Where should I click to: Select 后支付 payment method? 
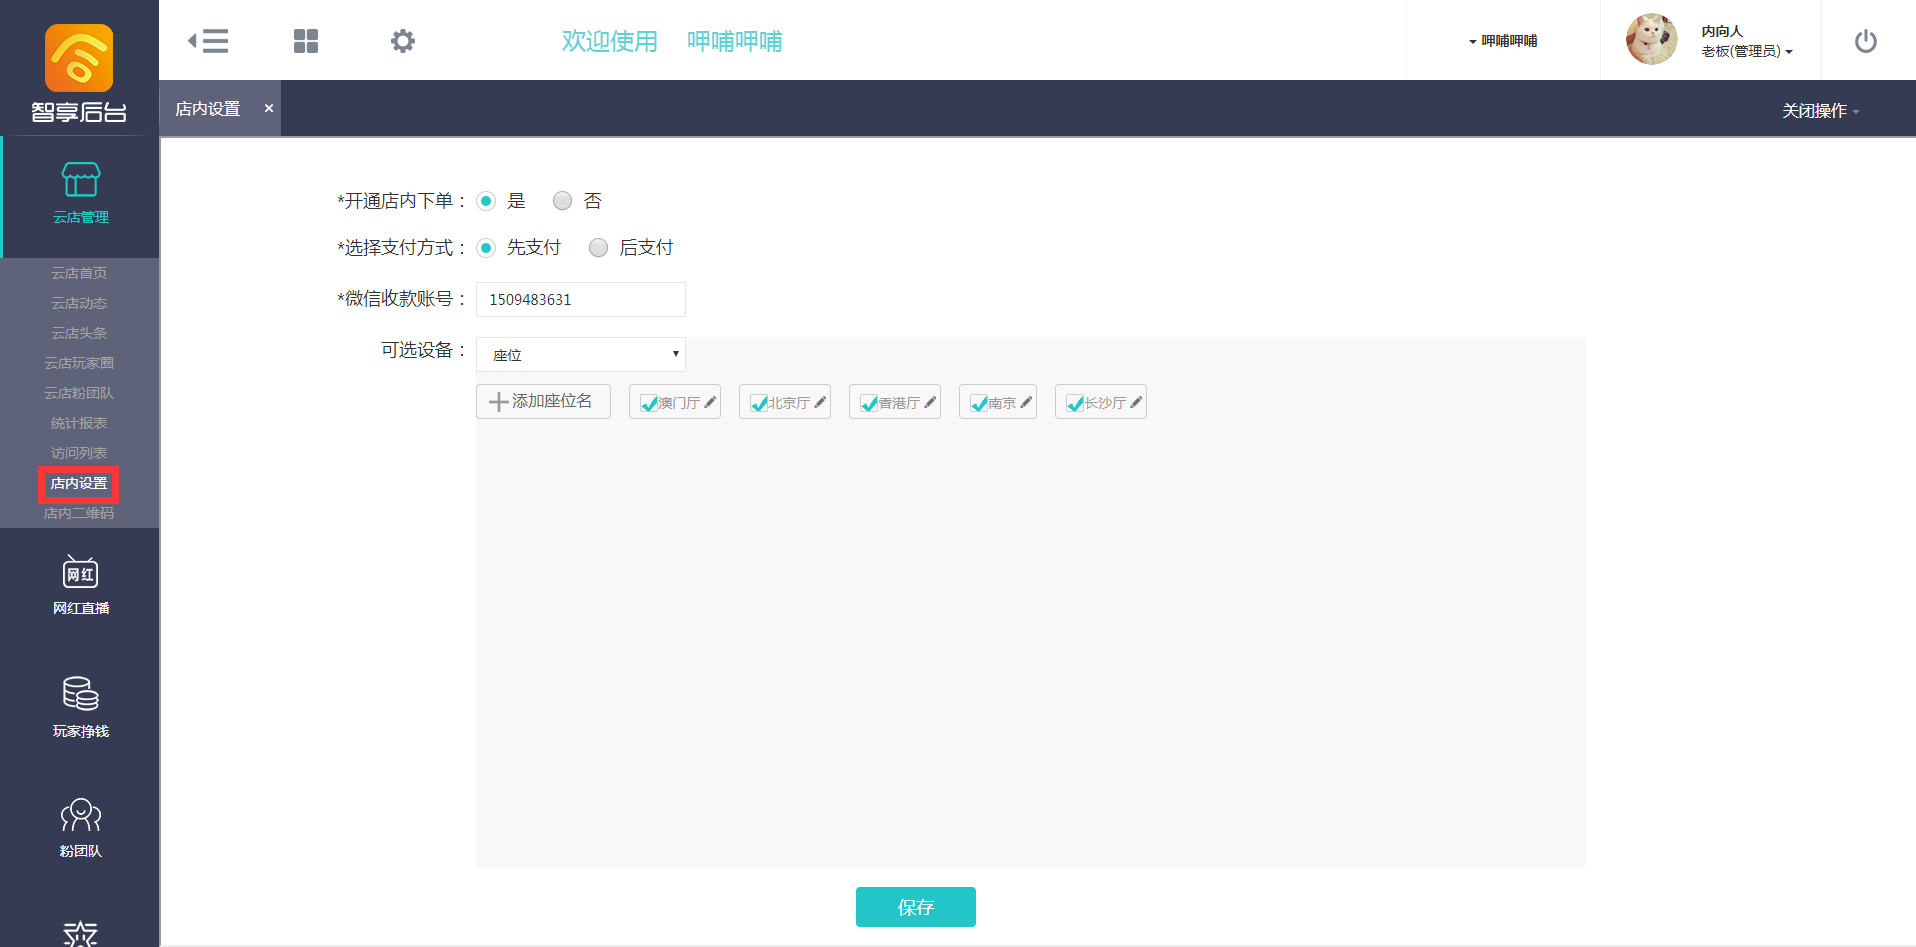[598, 248]
